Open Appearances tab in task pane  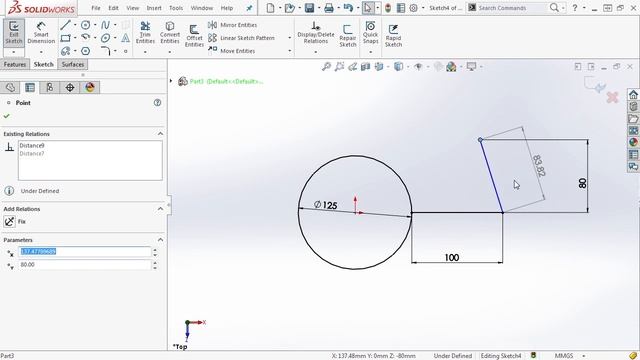tap(633, 142)
